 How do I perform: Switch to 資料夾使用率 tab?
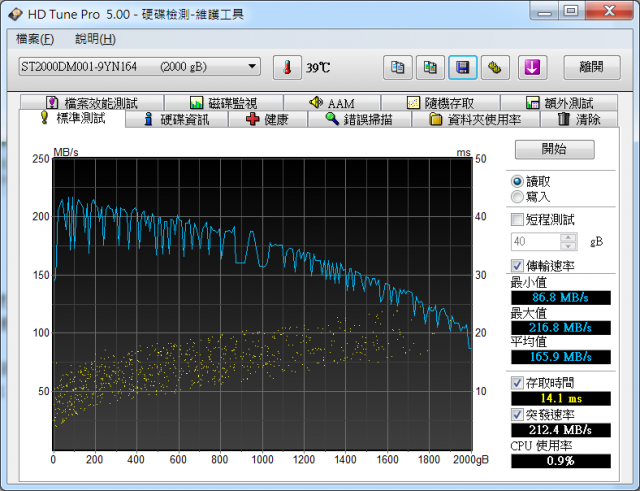pos(476,120)
